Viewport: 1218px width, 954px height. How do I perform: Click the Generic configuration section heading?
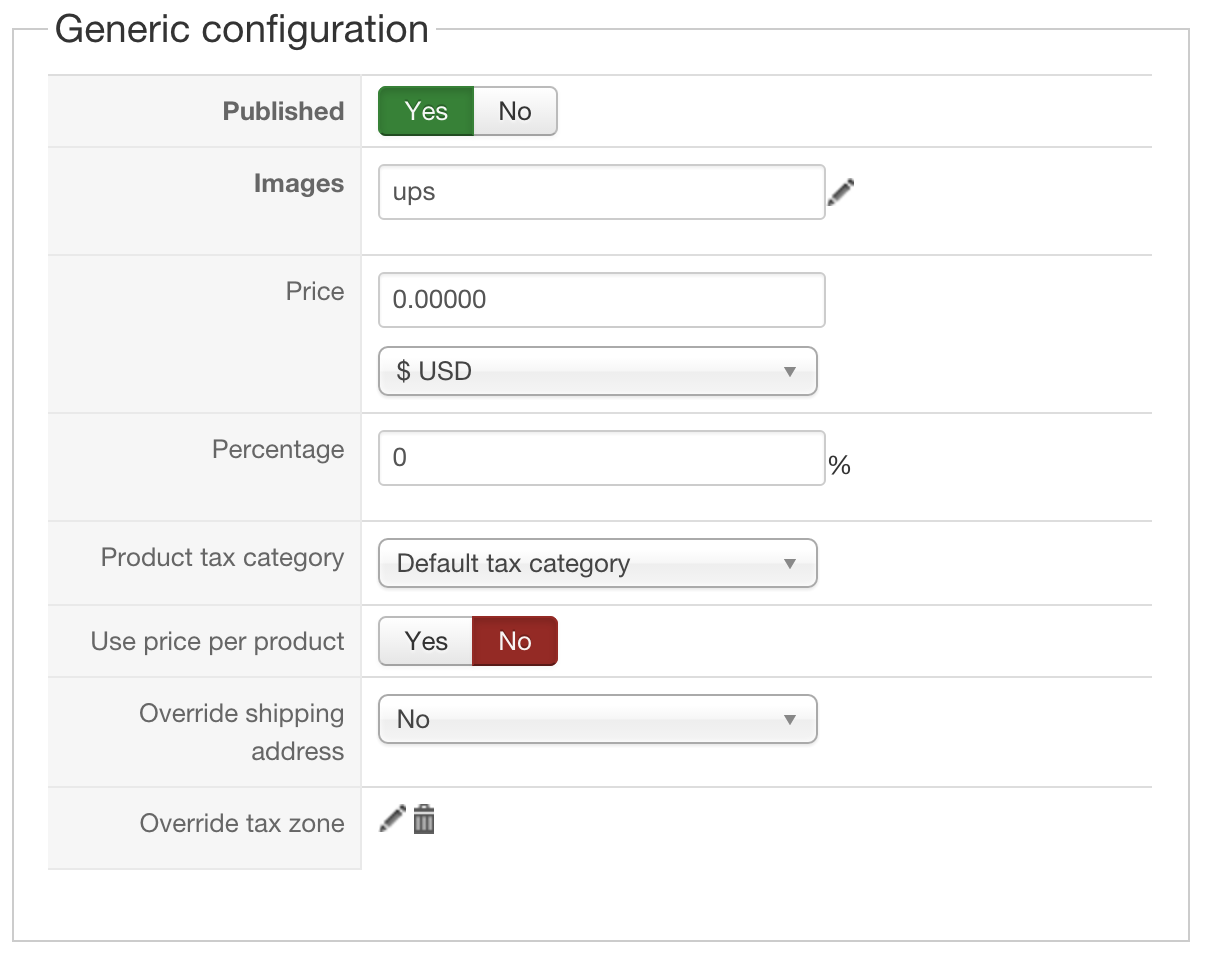tap(241, 29)
